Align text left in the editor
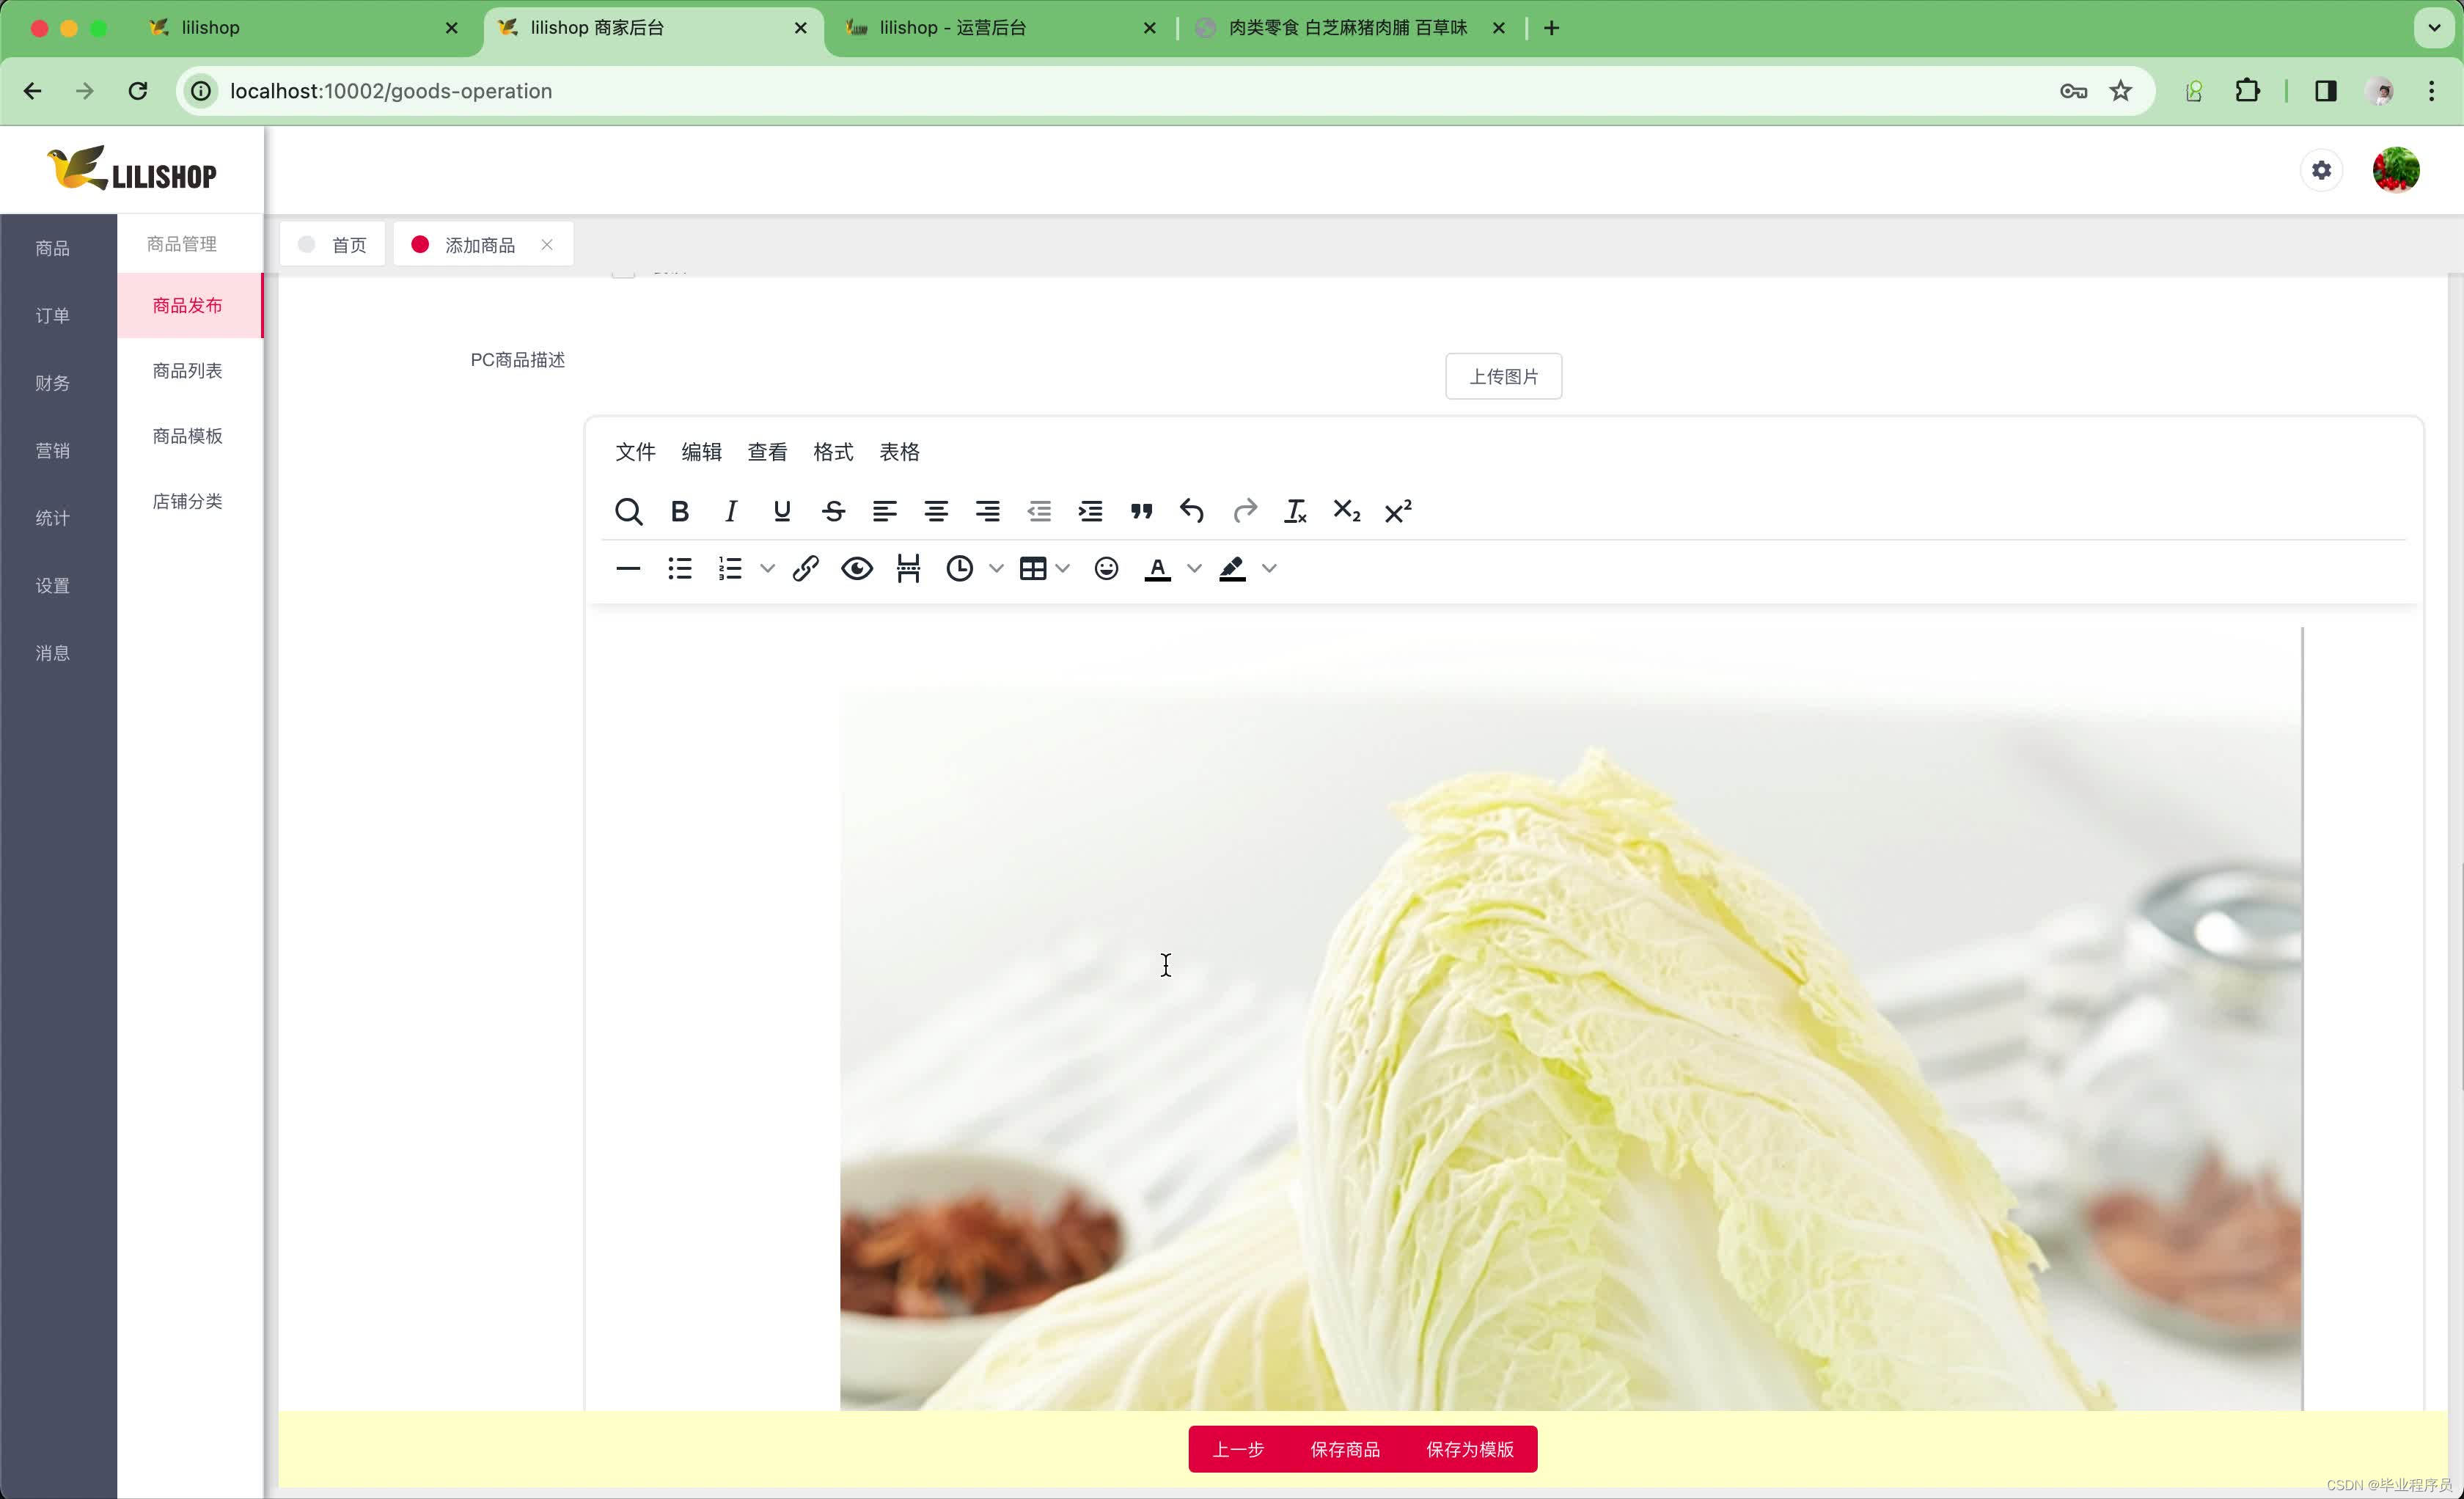 [x=884, y=511]
